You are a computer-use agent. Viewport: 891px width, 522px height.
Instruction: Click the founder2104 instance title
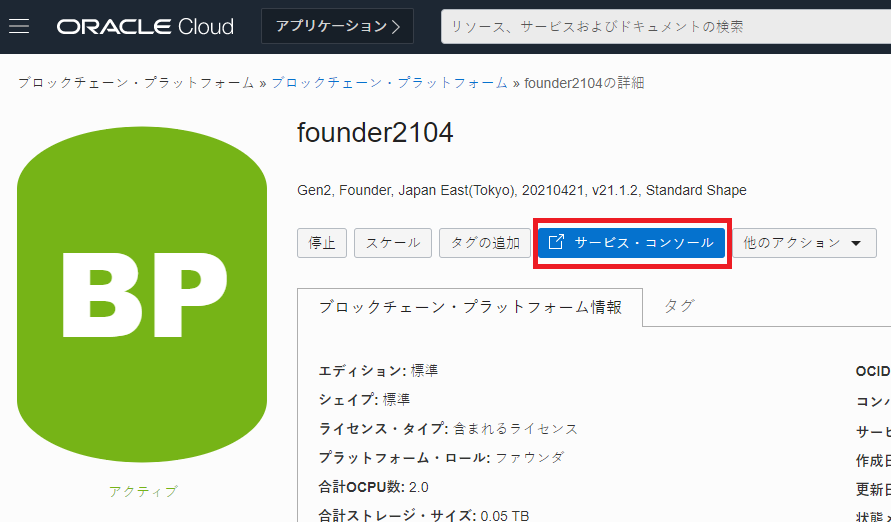pyautogui.click(x=375, y=132)
